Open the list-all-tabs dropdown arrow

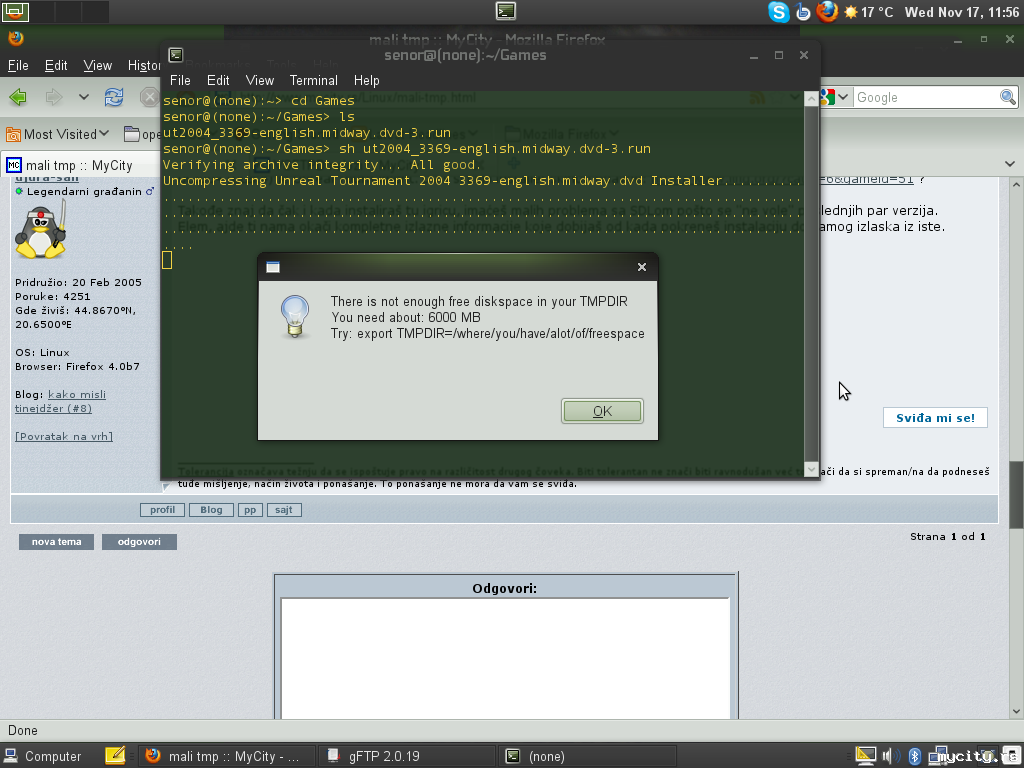pos(1010,164)
